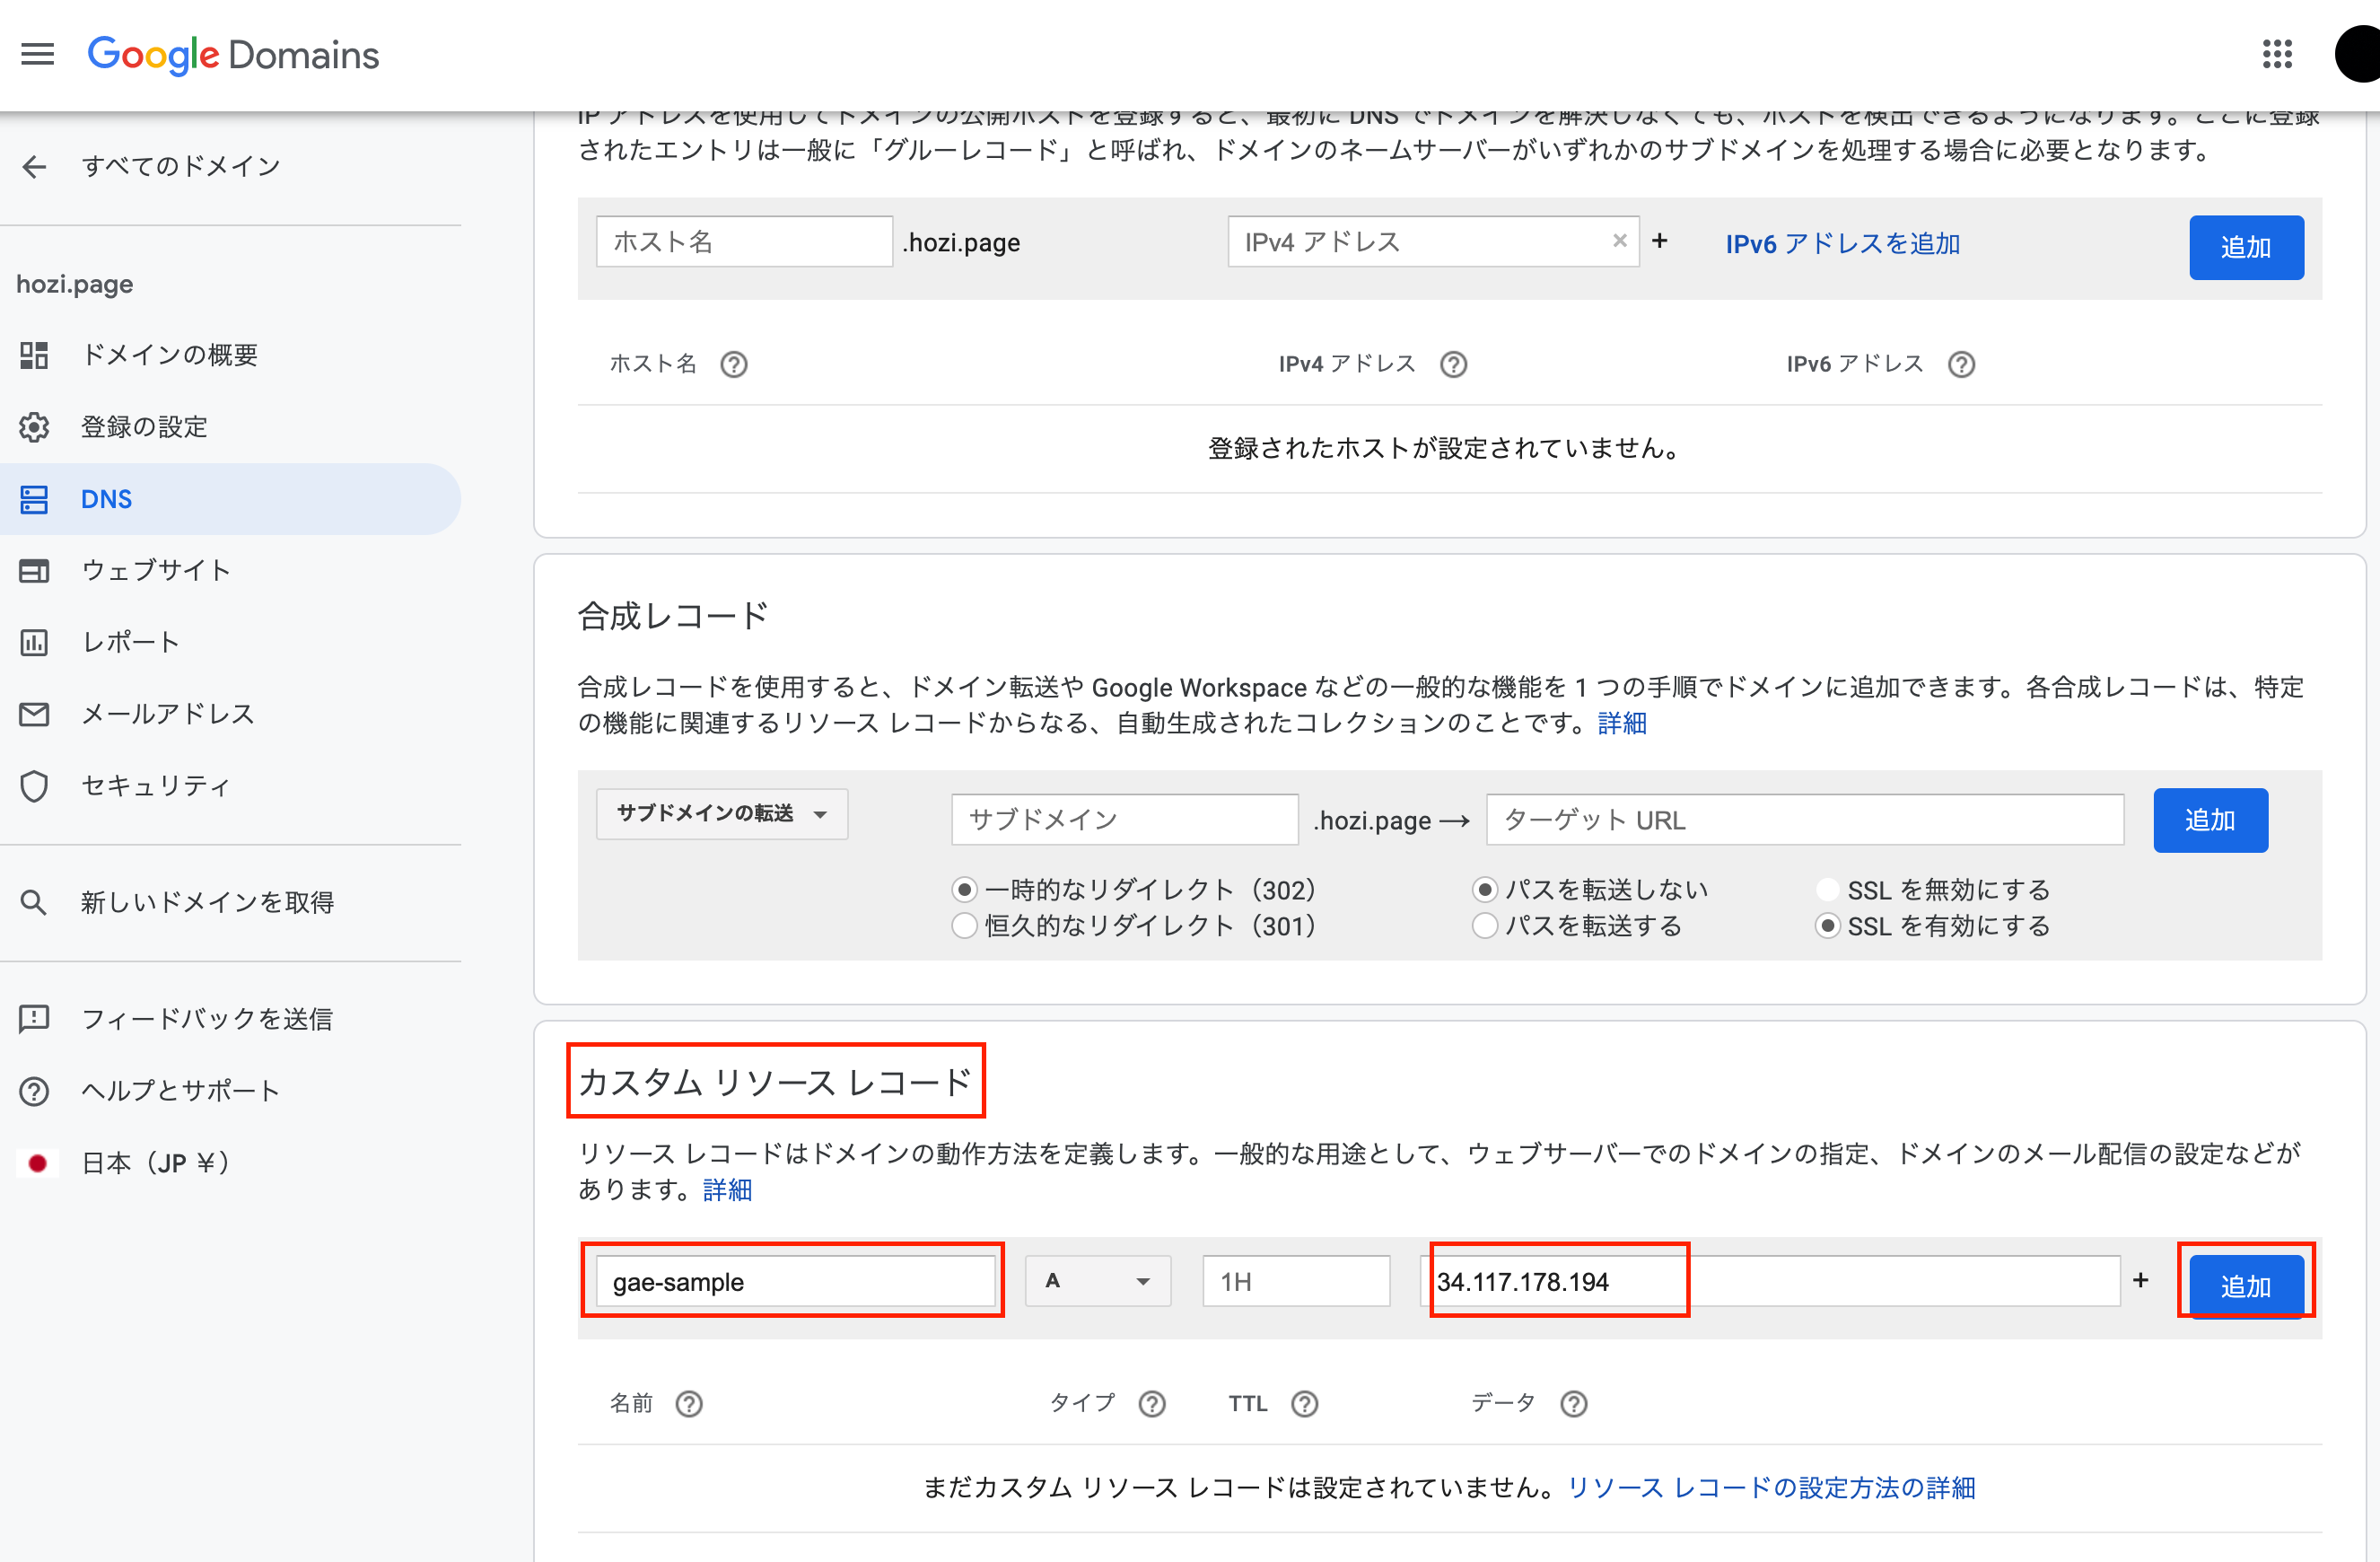
Task: Open ウェブサイト sidebar item
Action: coord(156,570)
